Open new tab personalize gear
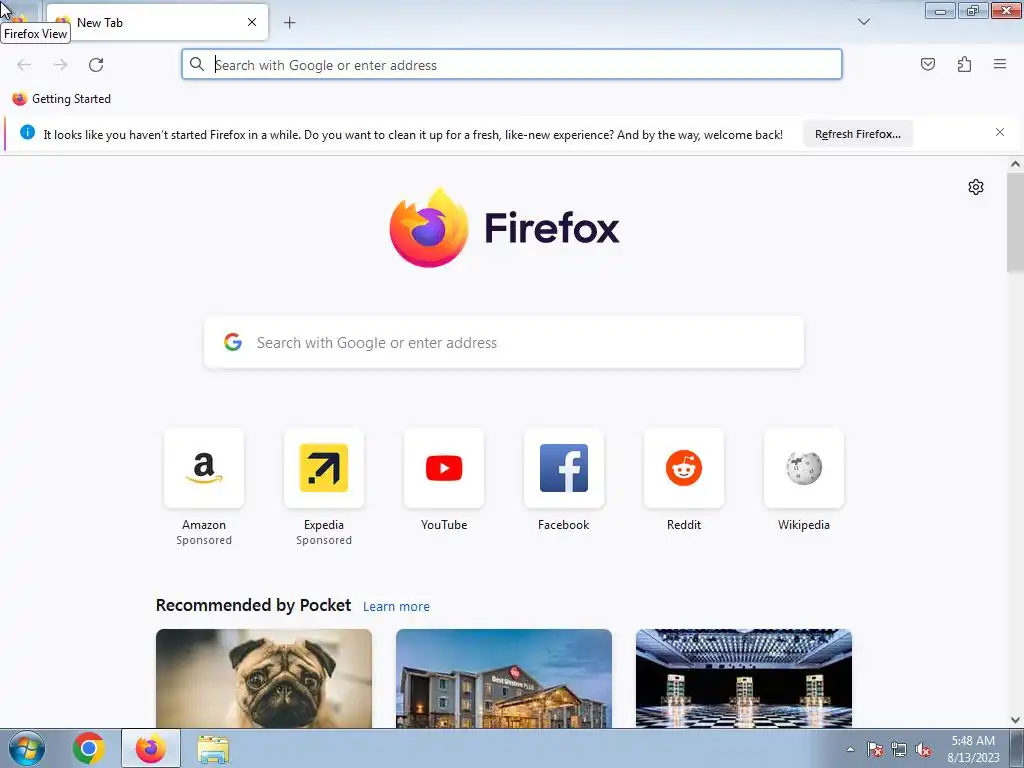Image resolution: width=1024 pixels, height=768 pixels. (x=975, y=187)
